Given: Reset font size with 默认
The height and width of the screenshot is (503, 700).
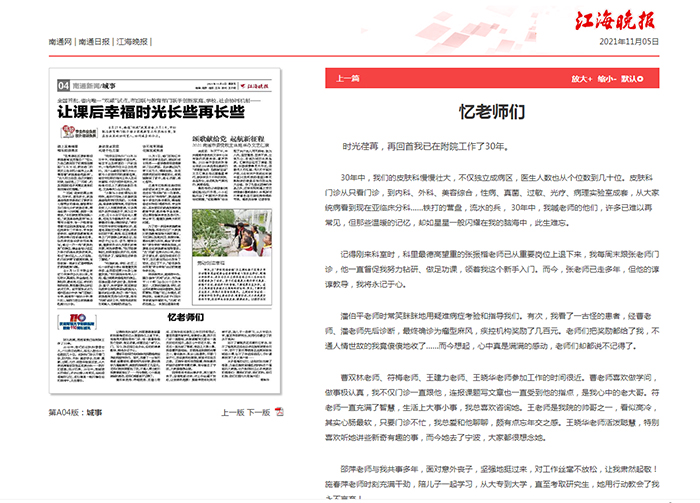Looking at the screenshot, I should (x=631, y=78).
